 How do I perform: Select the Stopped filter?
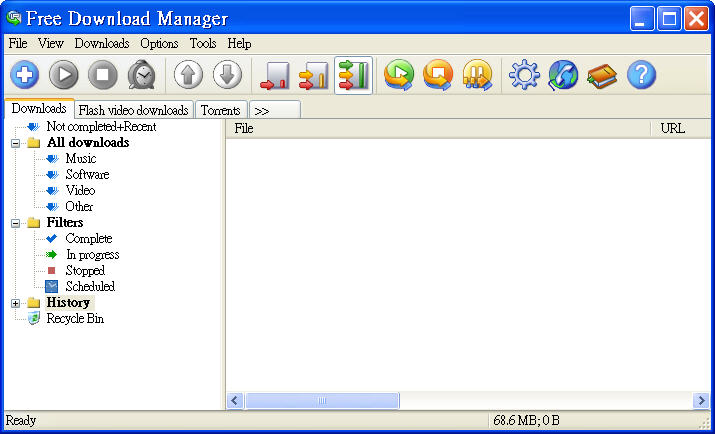pos(85,270)
